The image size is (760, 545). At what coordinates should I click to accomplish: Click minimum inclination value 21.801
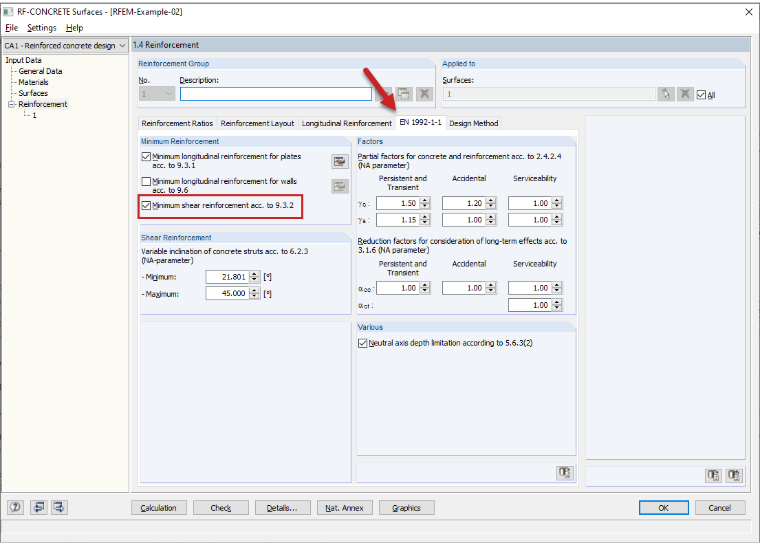point(227,277)
